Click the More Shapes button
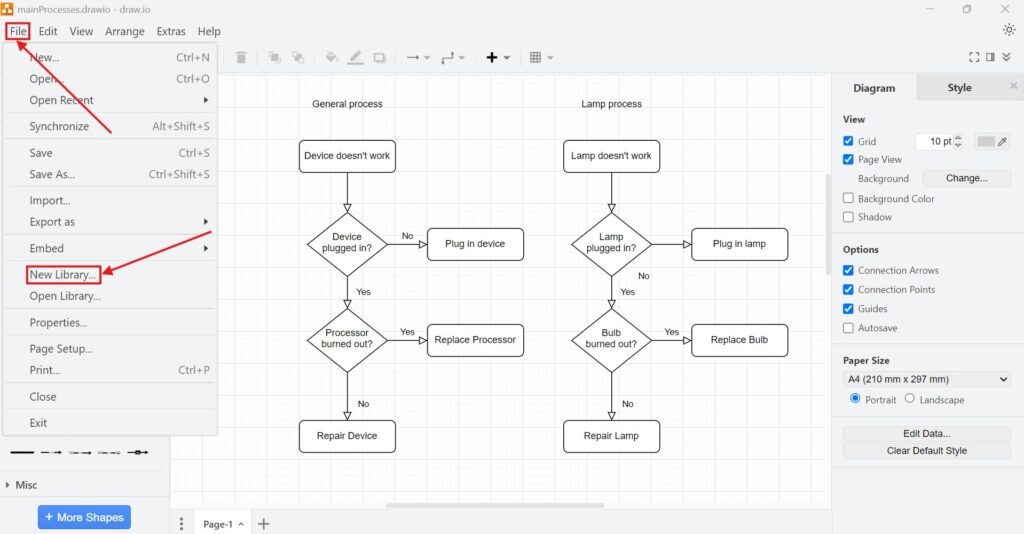The image size is (1024, 534). 84,517
